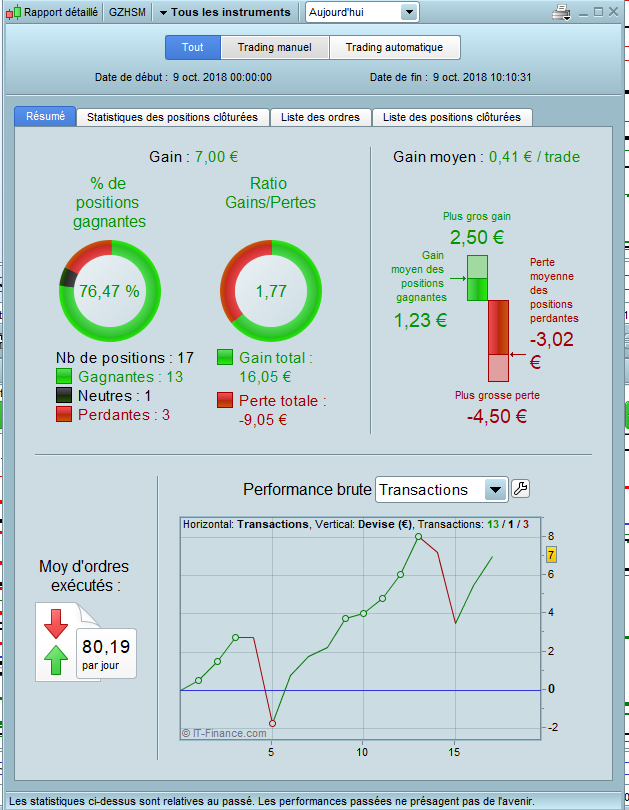
Task: Open Liste des positions clôturées tab
Action: 452,117
